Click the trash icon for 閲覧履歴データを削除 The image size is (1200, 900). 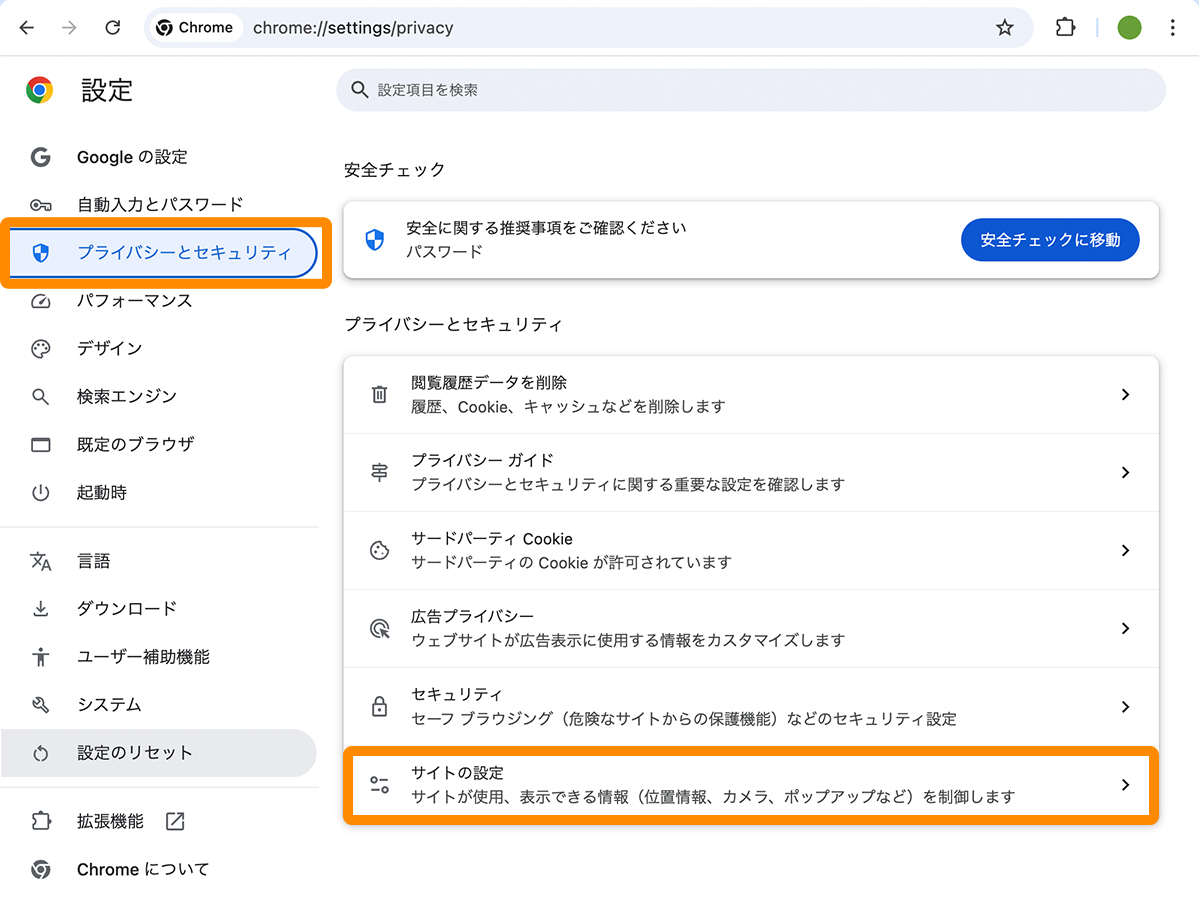(378, 394)
